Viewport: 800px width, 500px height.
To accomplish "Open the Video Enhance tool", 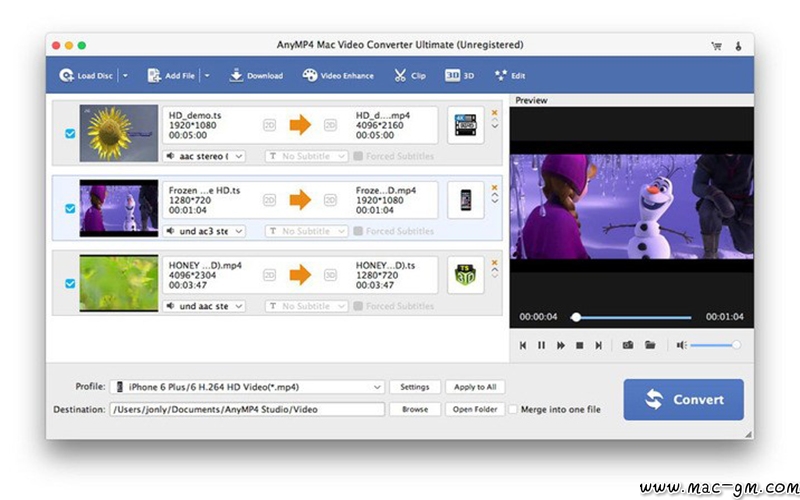I will click(x=338, y=76).
